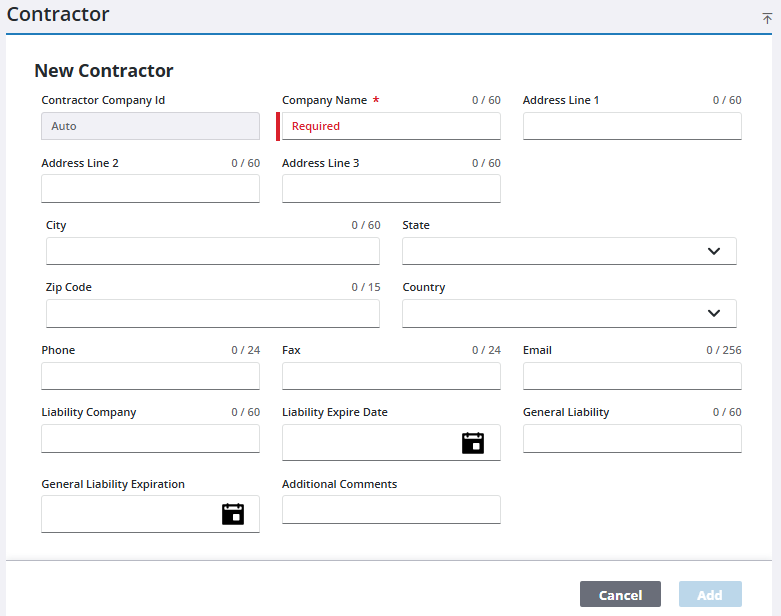Open General Liability Expiration calendar icon

tap(232, 514)
